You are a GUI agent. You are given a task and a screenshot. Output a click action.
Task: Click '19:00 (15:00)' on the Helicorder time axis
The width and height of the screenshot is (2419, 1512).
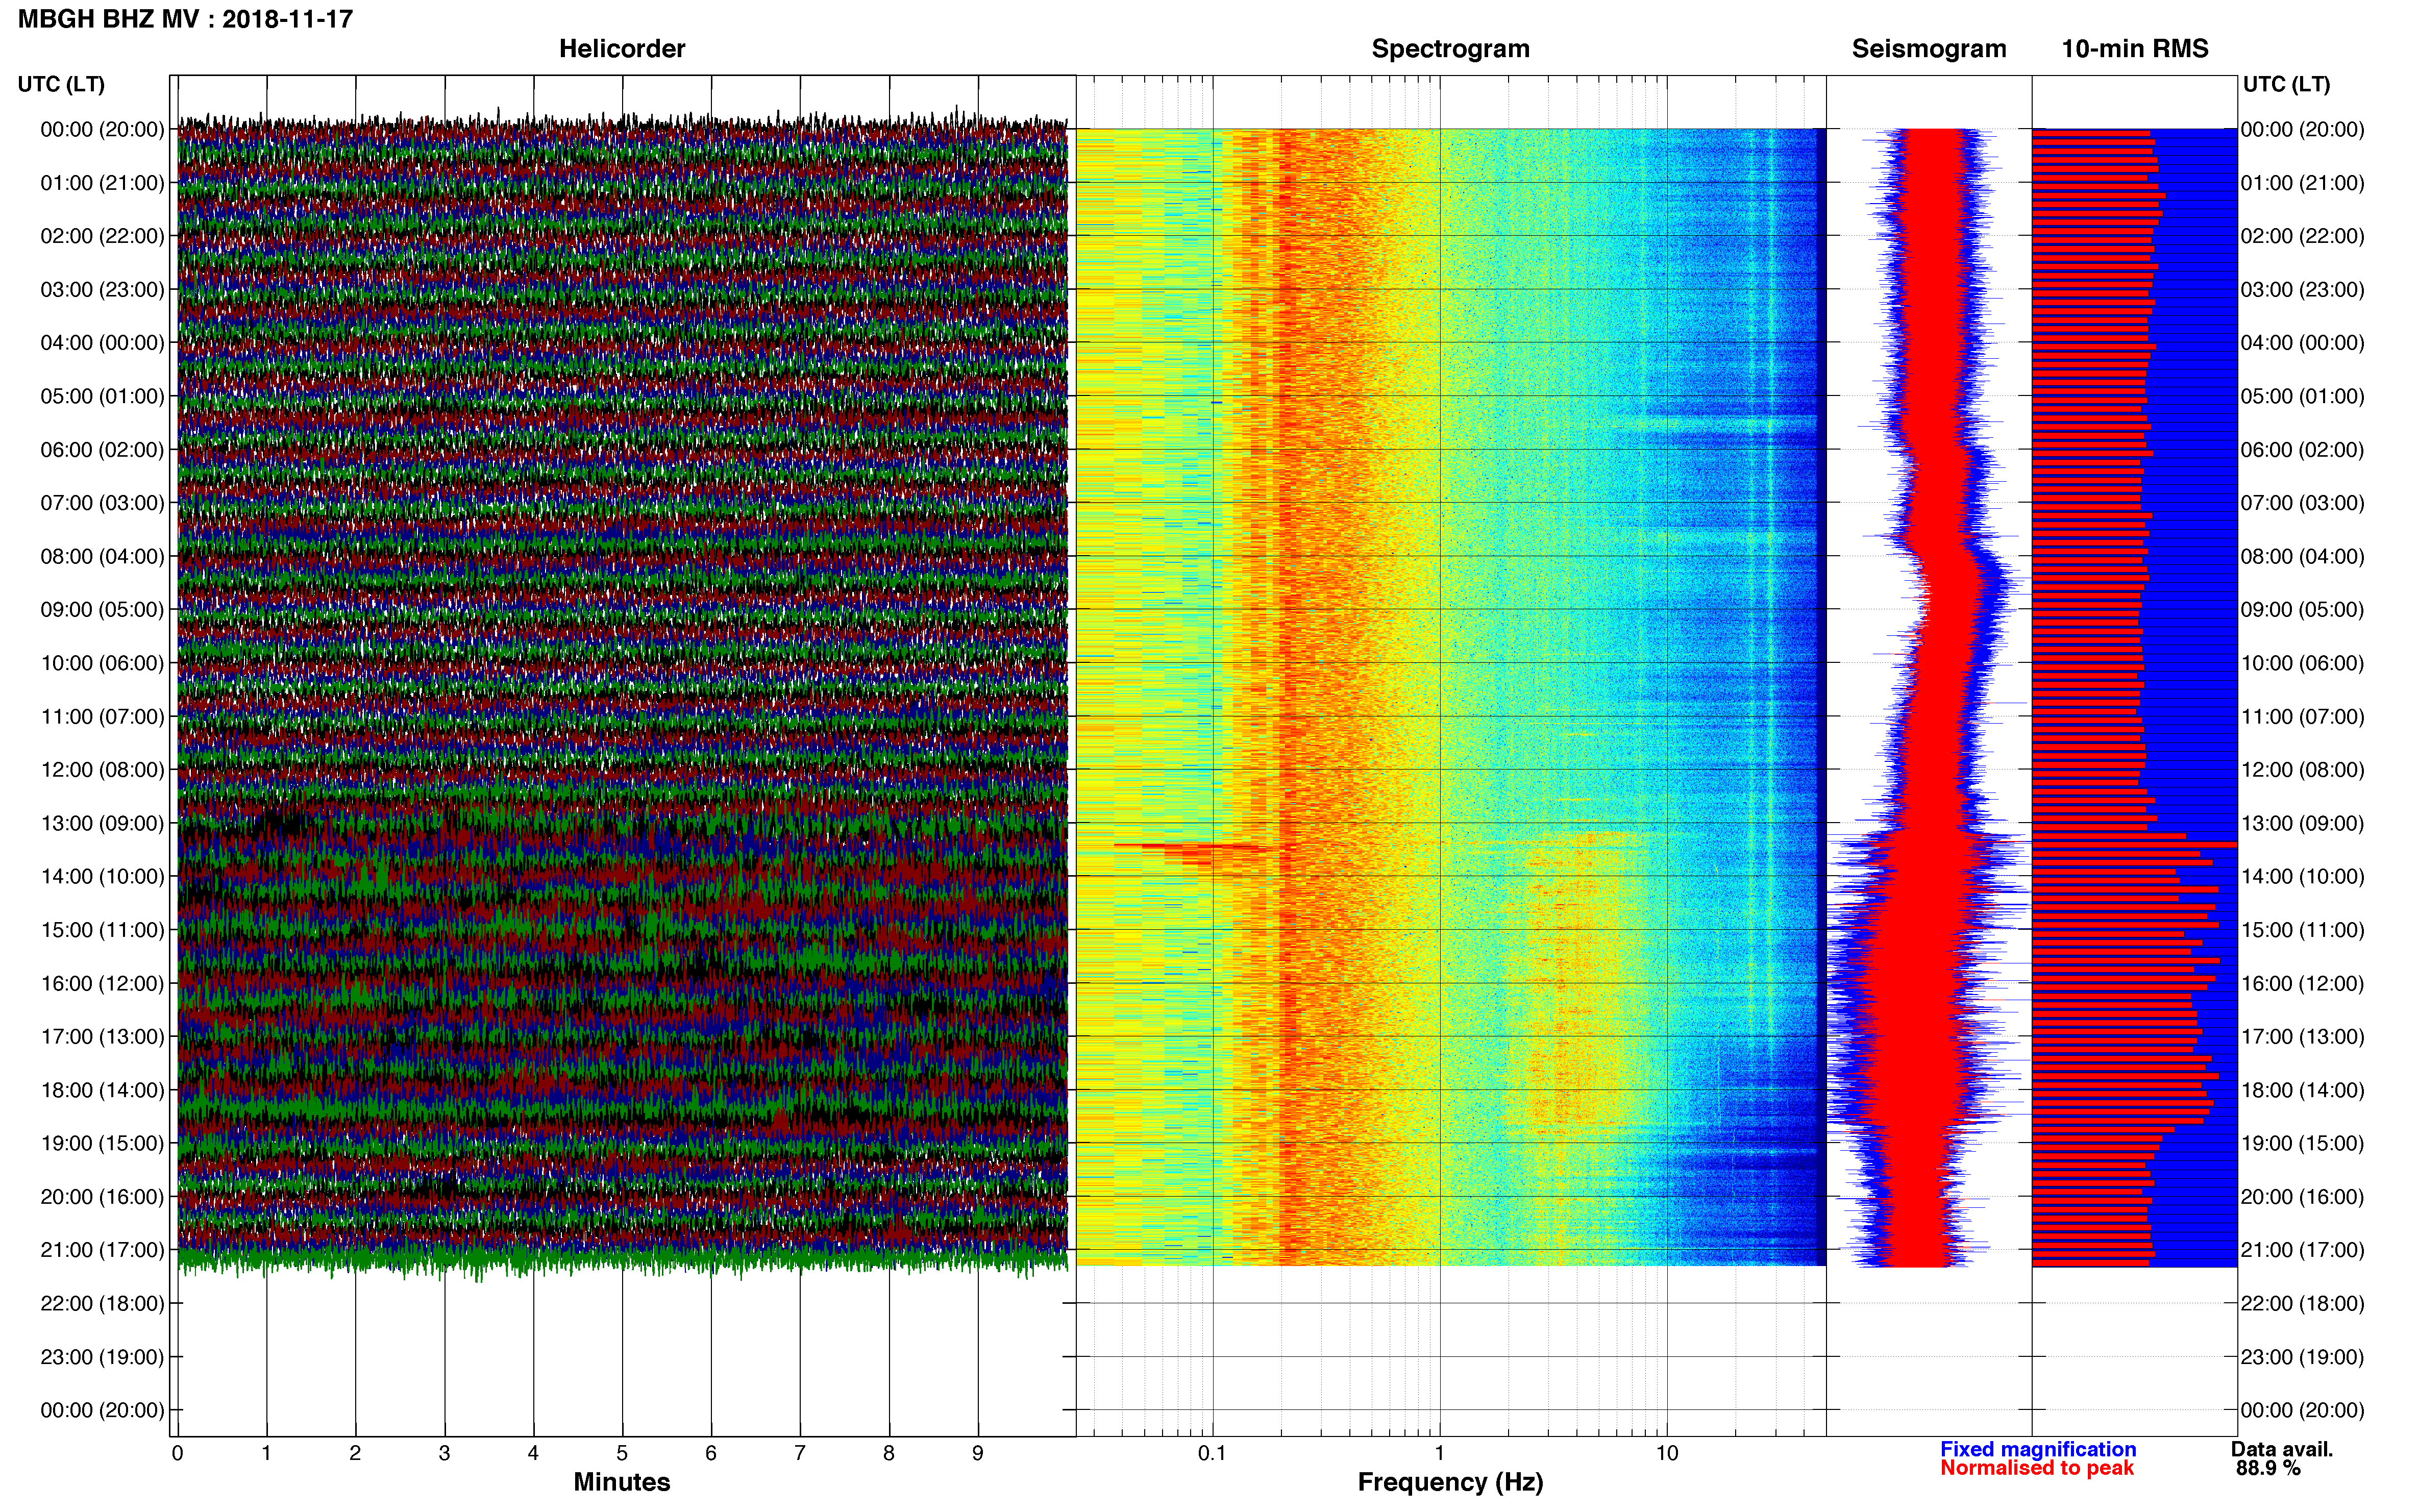pos(102,1143)
